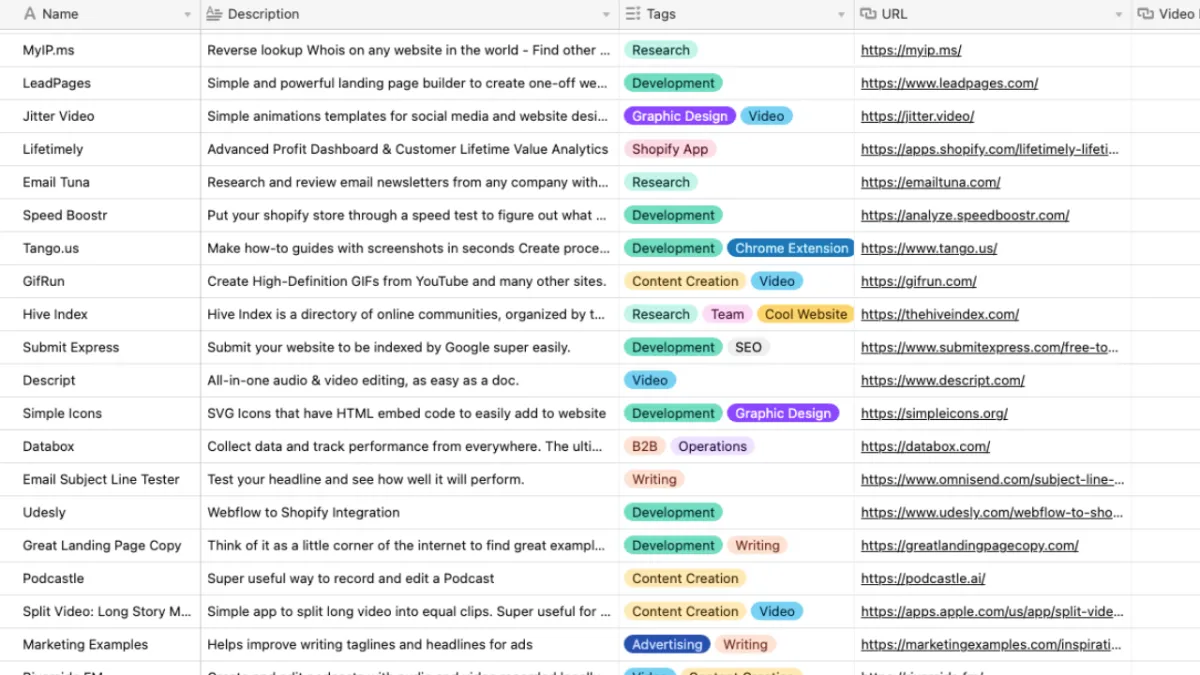Click the B2B tag for Databox
The height and width of the screenshot is (675, 1200).
tap(645, 446)
